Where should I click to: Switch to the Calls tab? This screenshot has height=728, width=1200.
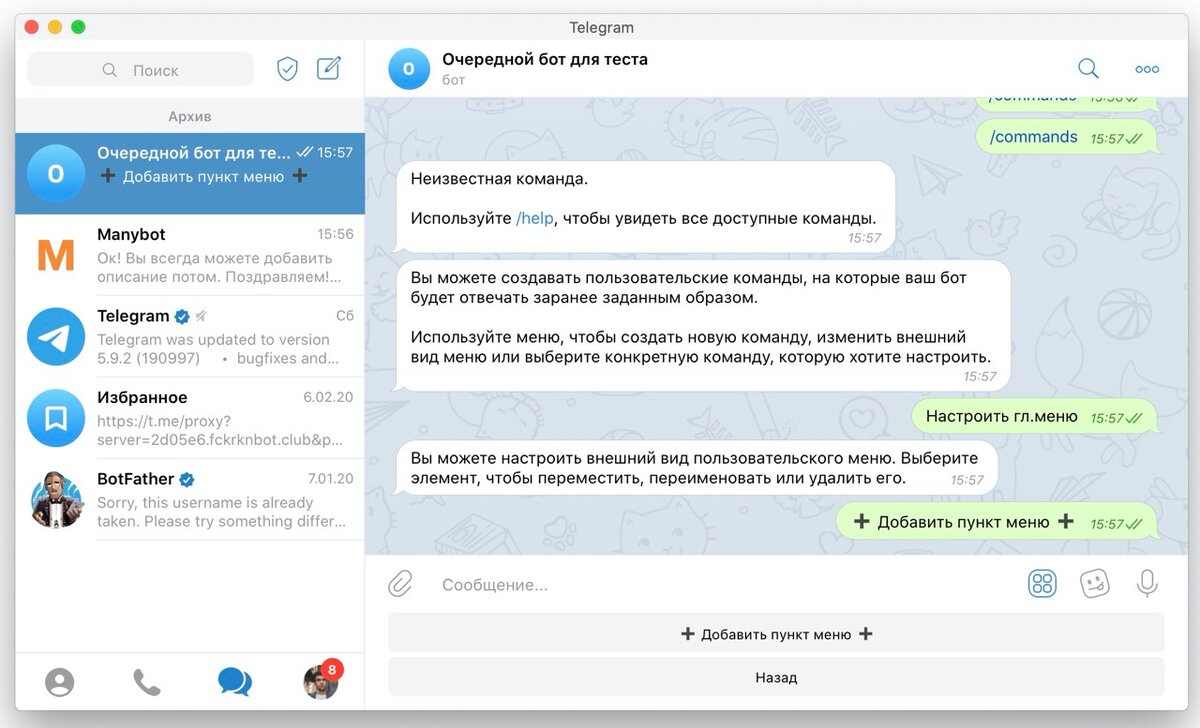point(146,682)
